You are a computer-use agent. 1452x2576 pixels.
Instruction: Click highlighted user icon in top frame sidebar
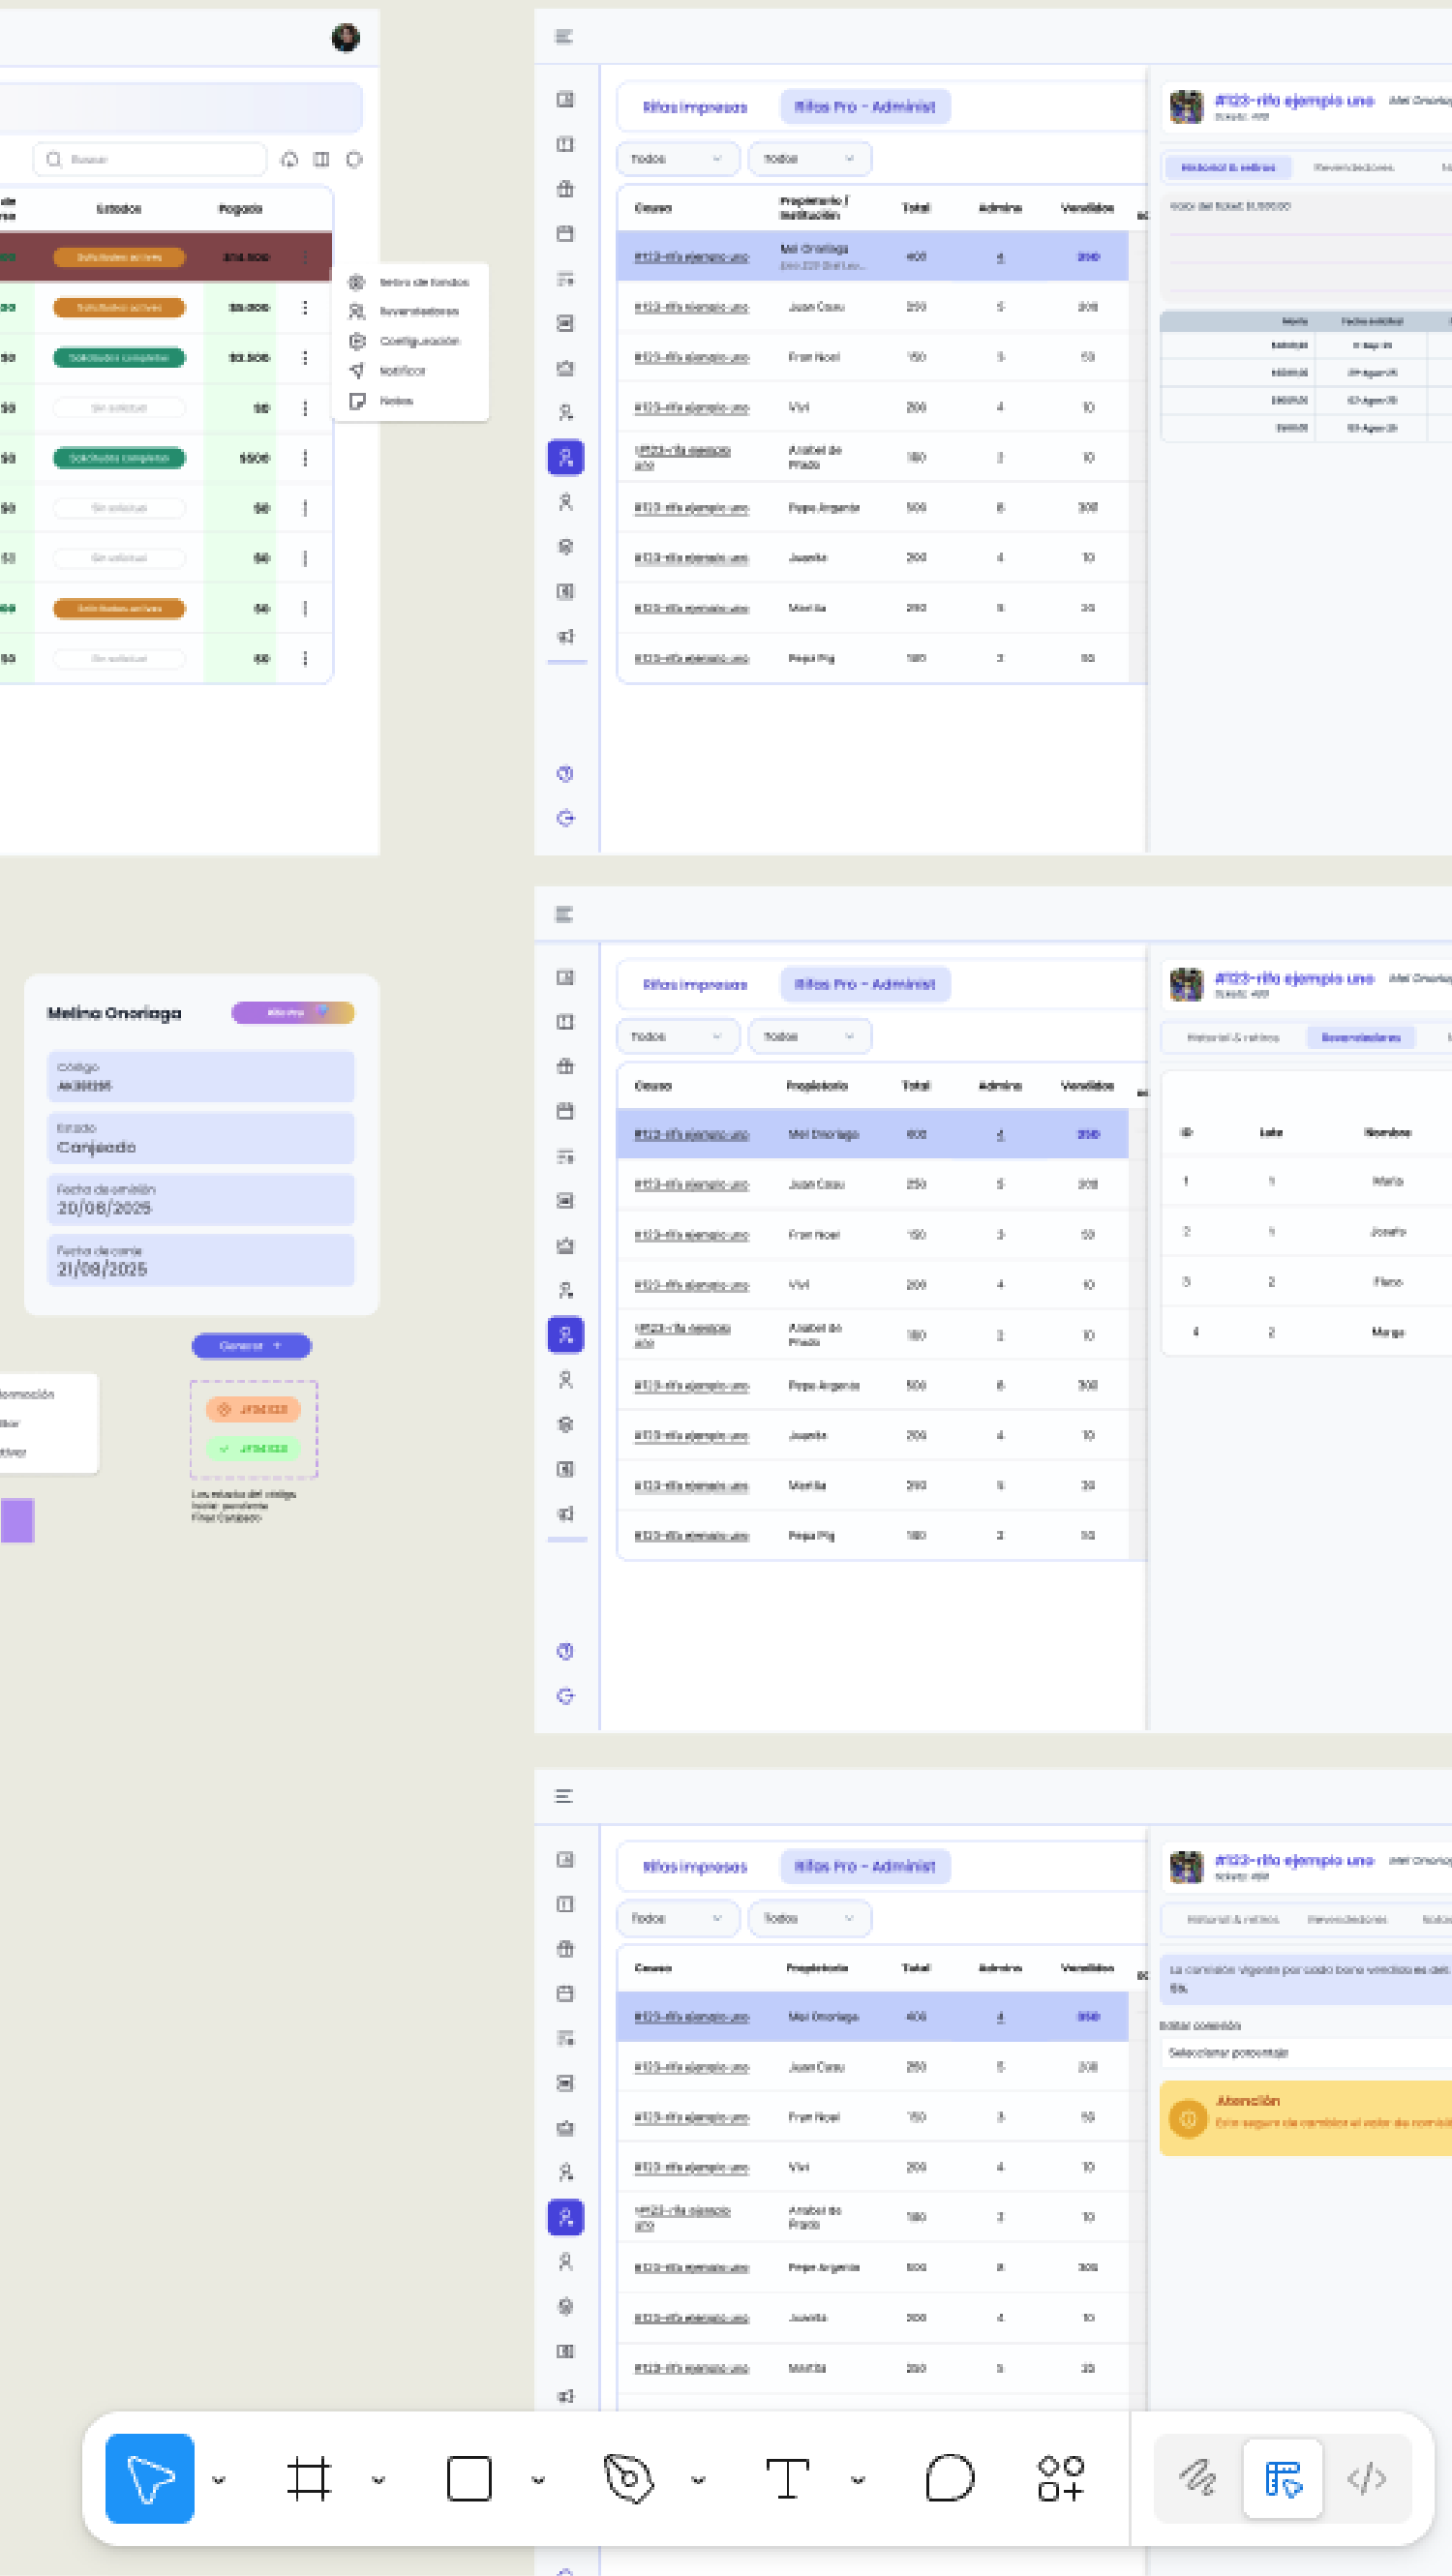(565, 457)
